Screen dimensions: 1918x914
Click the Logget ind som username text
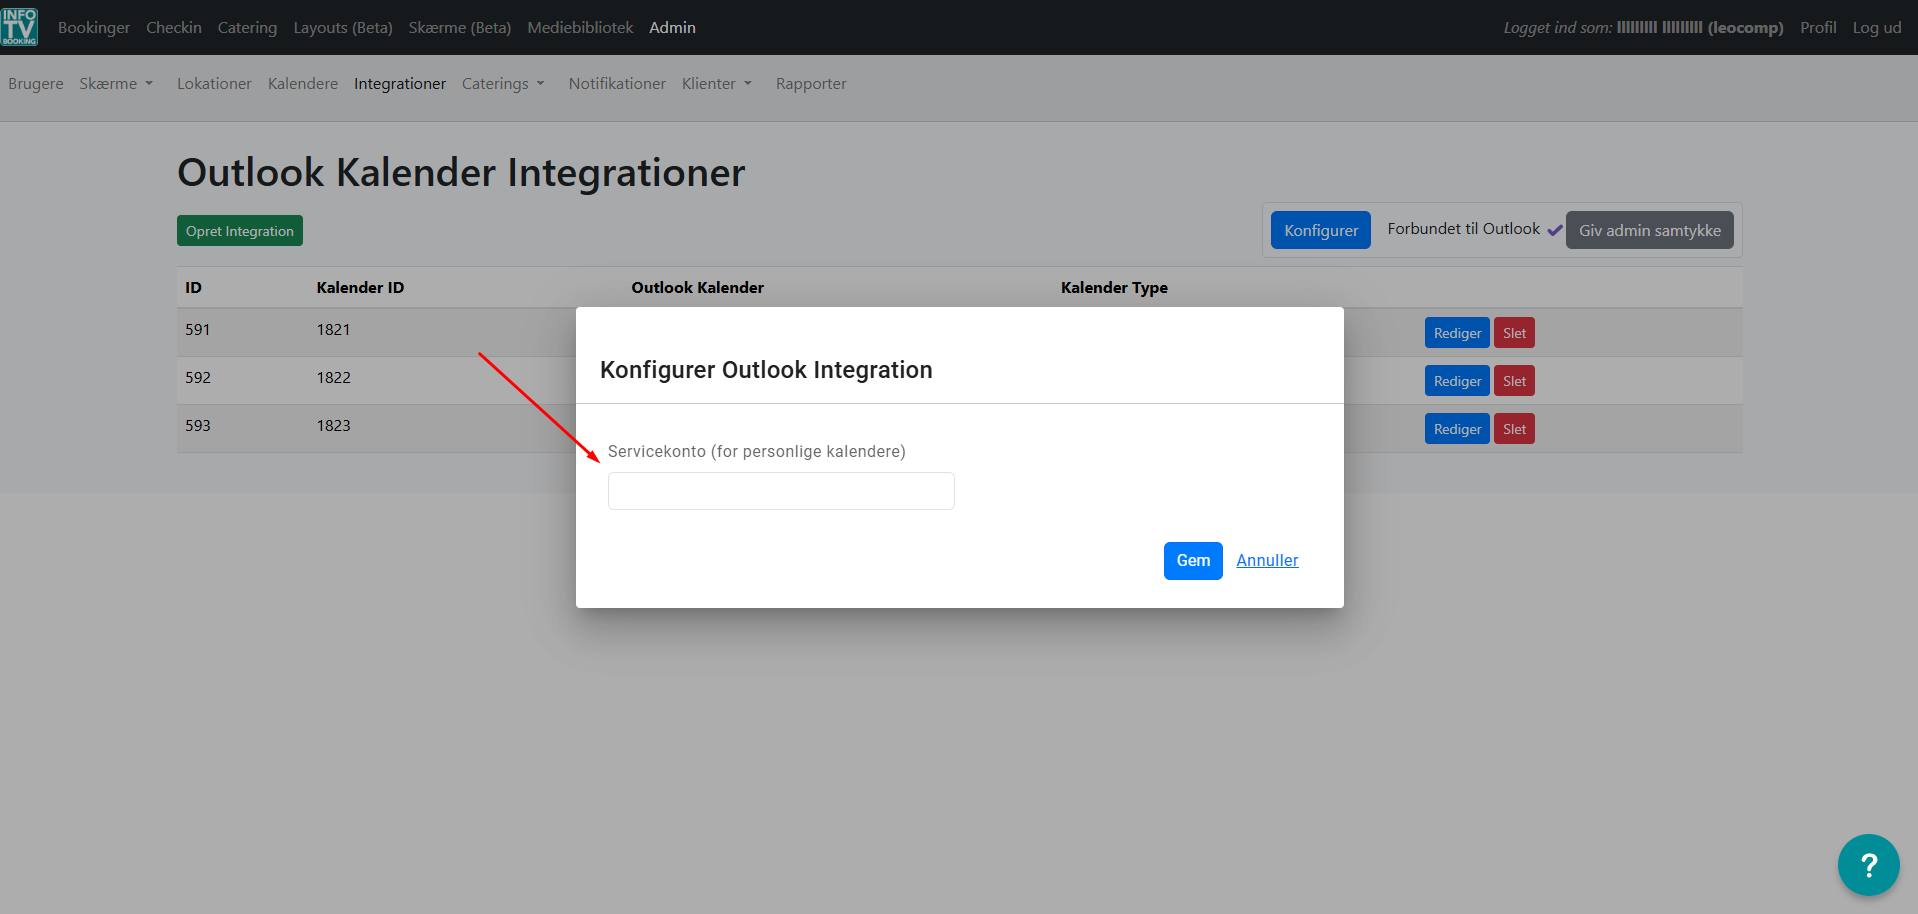pyautogui.click(x=1643, y=28)
